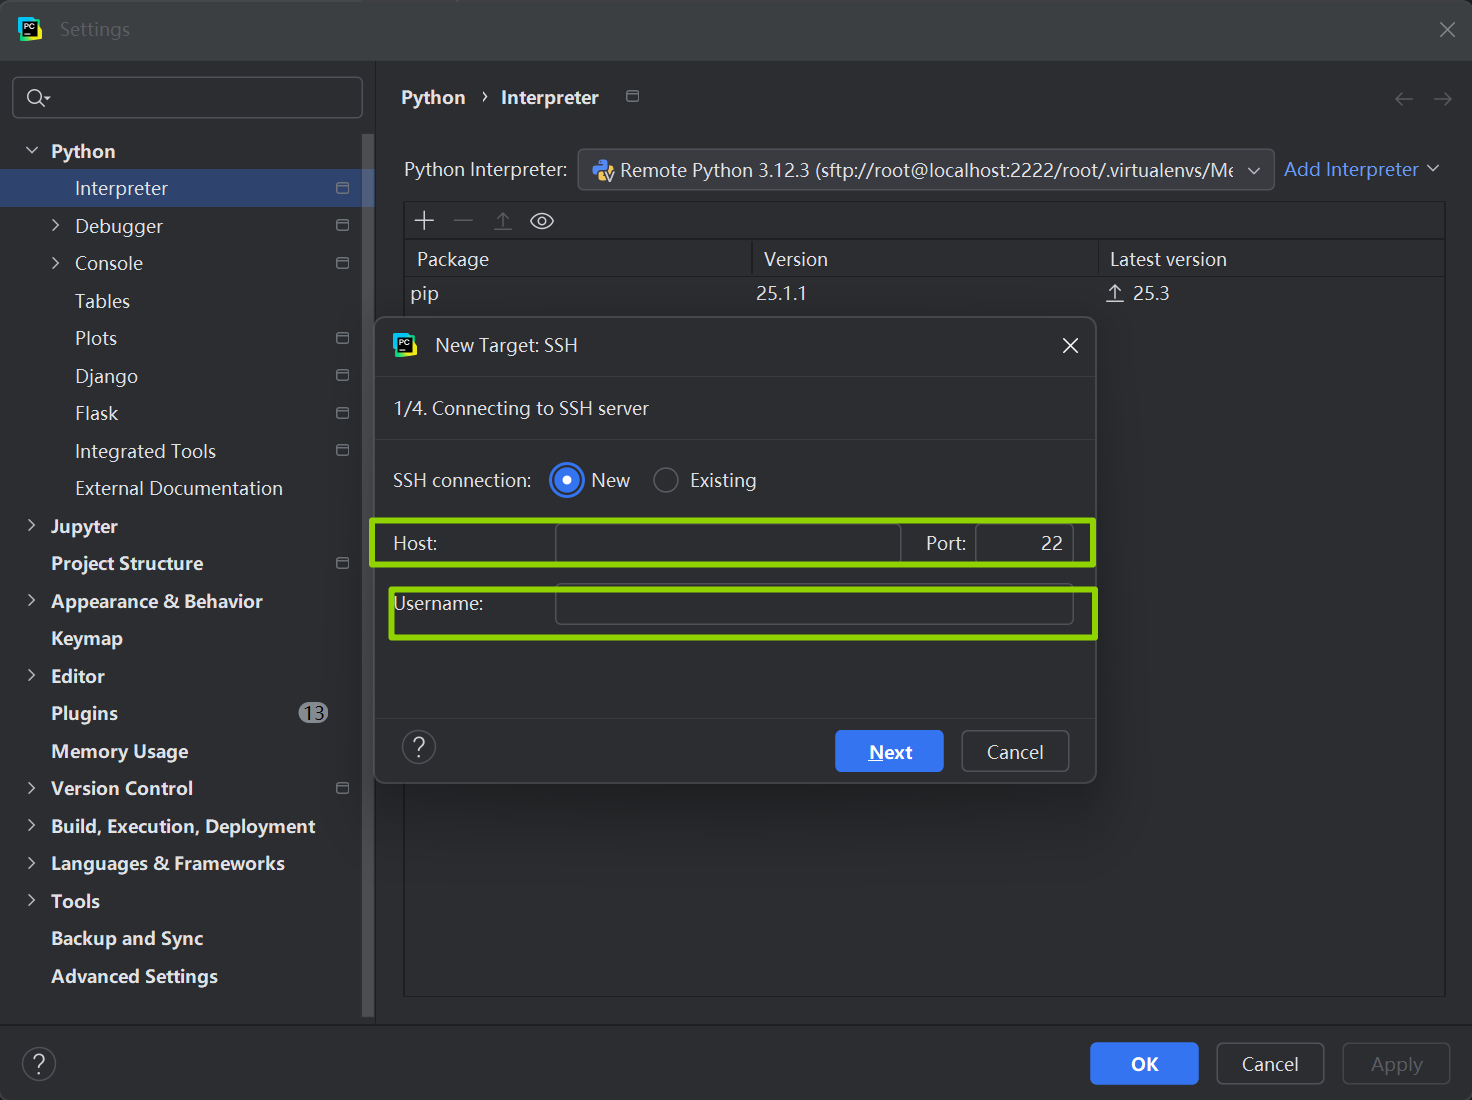Click the Username input field
The width and height of the screenshot is (1472, 1100).
814,604
